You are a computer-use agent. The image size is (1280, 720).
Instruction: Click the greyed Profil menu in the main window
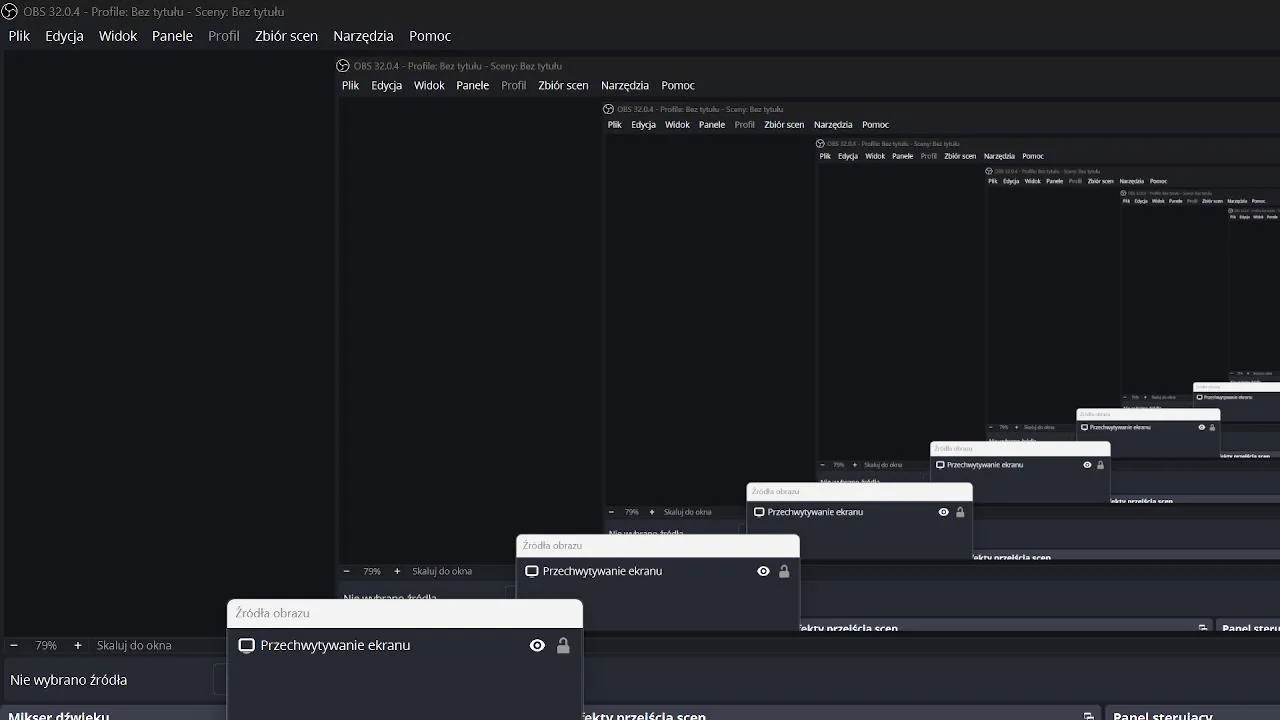224,36
